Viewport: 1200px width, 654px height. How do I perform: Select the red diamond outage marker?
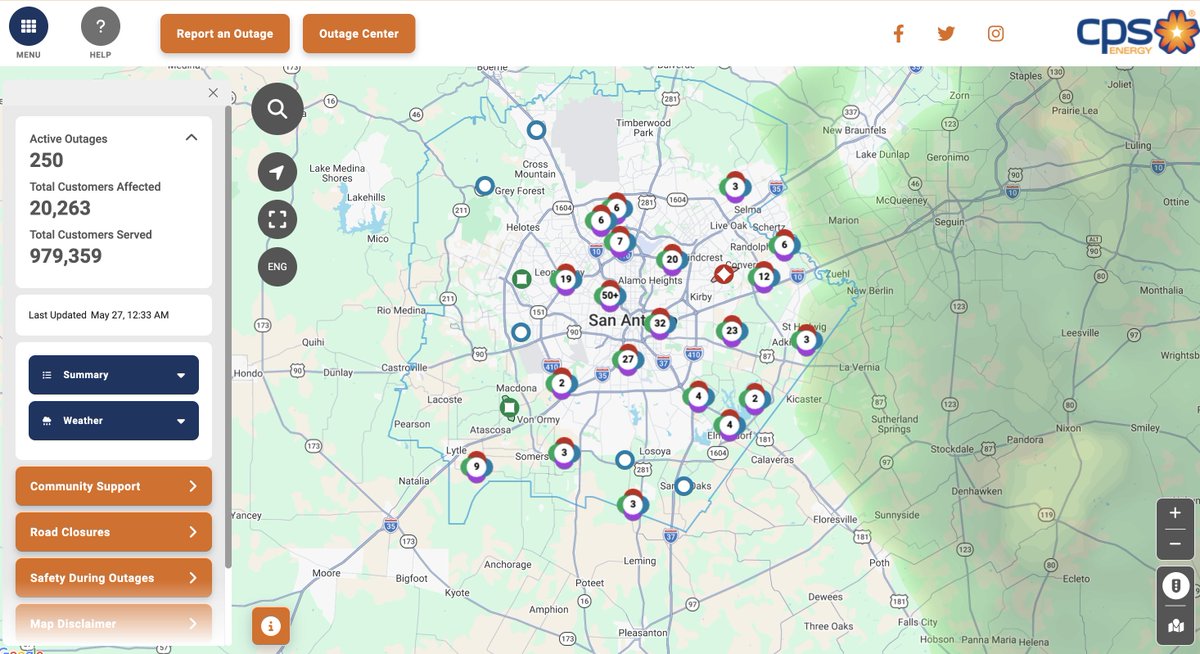pos(723,274)
